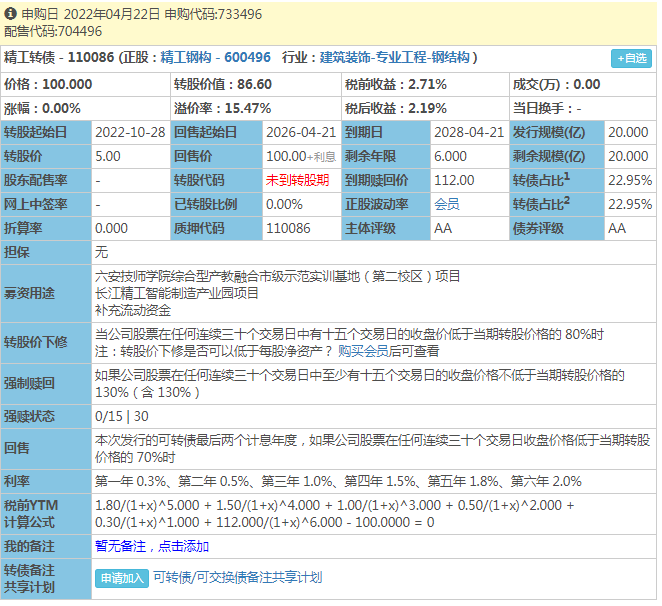Click the 当日换手 cell
This screenshot has width=662, height=606.
coord(583,109)
